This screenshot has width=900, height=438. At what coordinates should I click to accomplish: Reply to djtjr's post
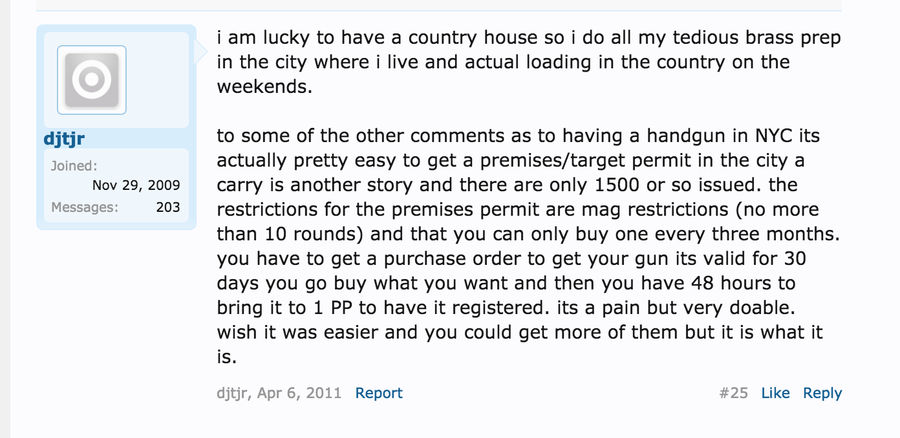(822, 393)
